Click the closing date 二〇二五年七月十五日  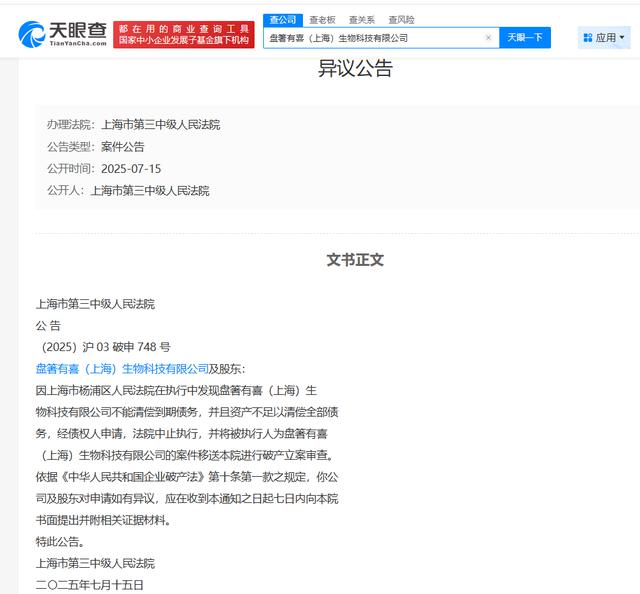pos(89,585)
